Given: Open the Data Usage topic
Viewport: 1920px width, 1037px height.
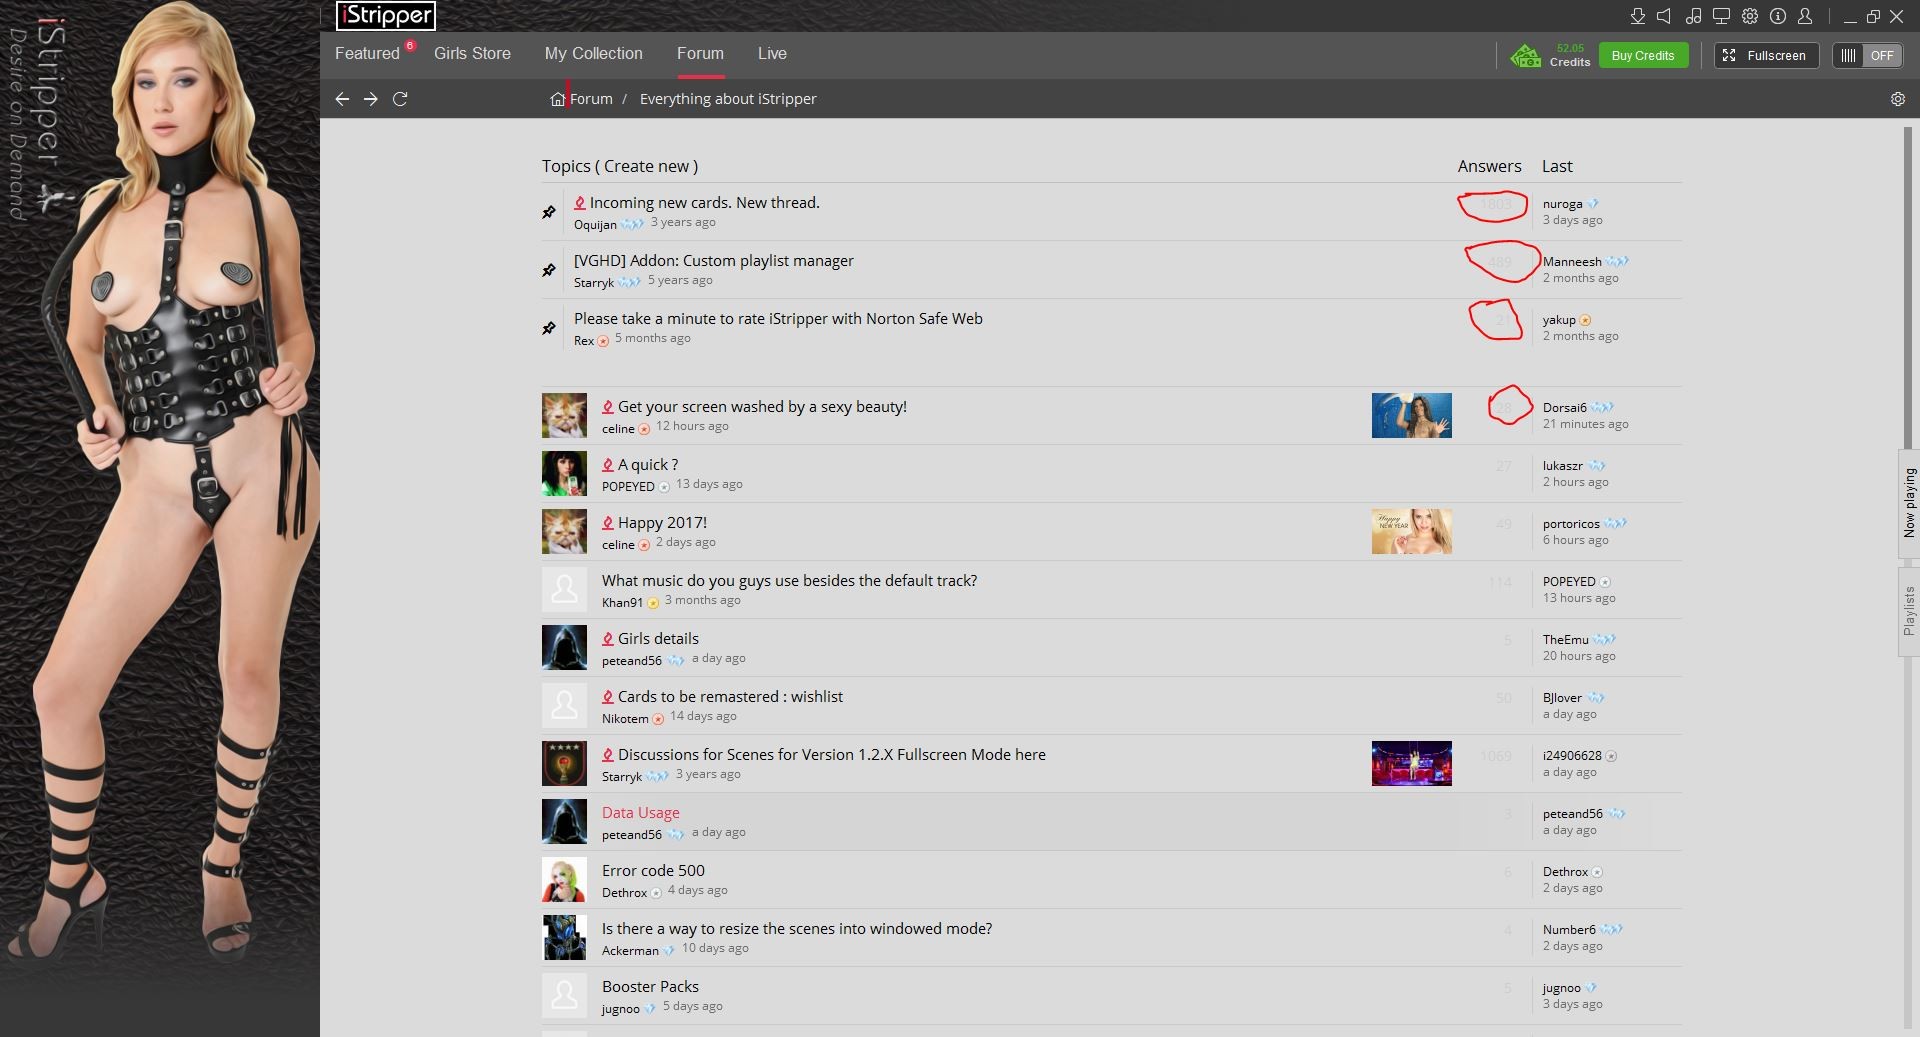Looking at the screenshot, I should click(641, 813).
